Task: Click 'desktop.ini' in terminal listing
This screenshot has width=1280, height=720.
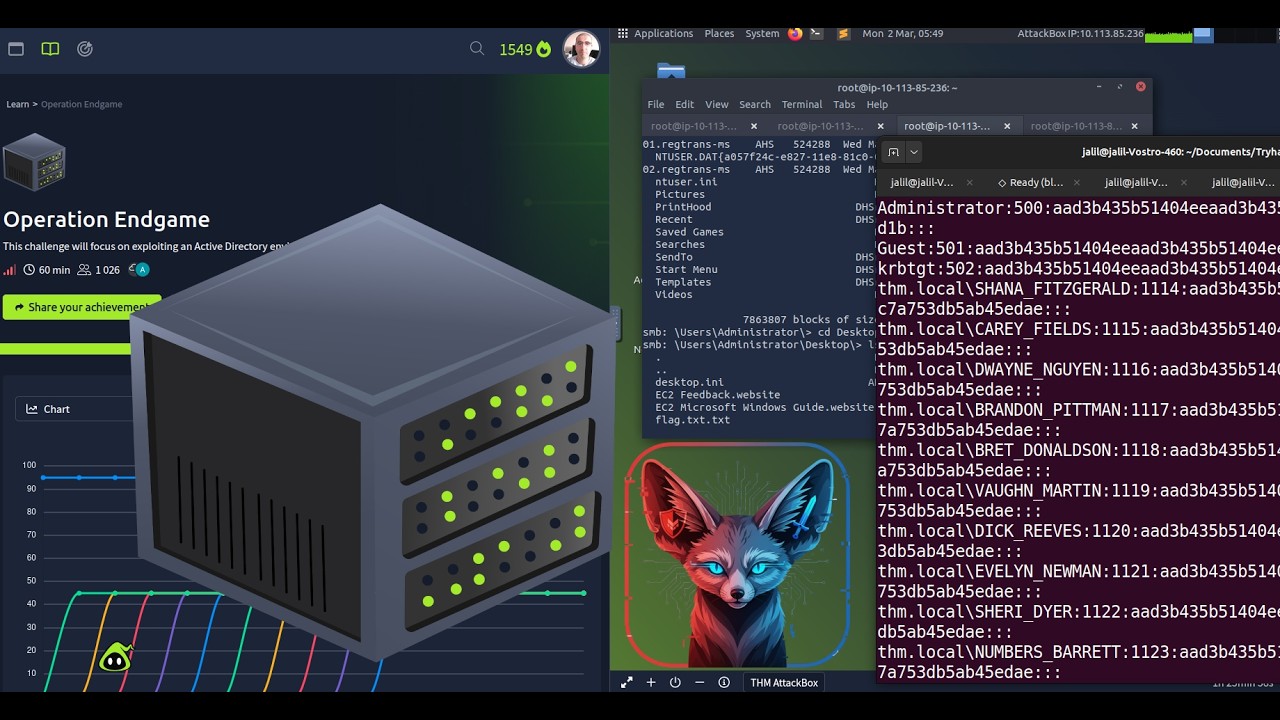Action: [x=689, y=382]
